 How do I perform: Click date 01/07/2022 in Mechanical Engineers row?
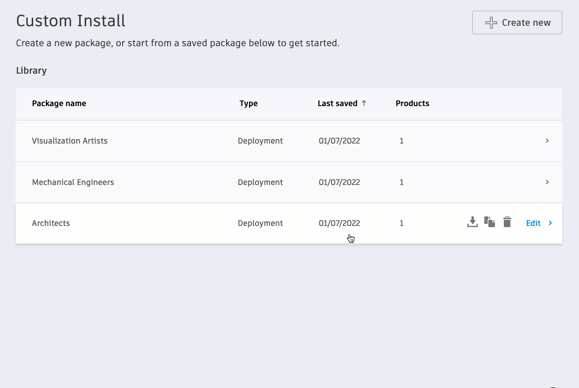pyautogui.click(x=339, y=182)
